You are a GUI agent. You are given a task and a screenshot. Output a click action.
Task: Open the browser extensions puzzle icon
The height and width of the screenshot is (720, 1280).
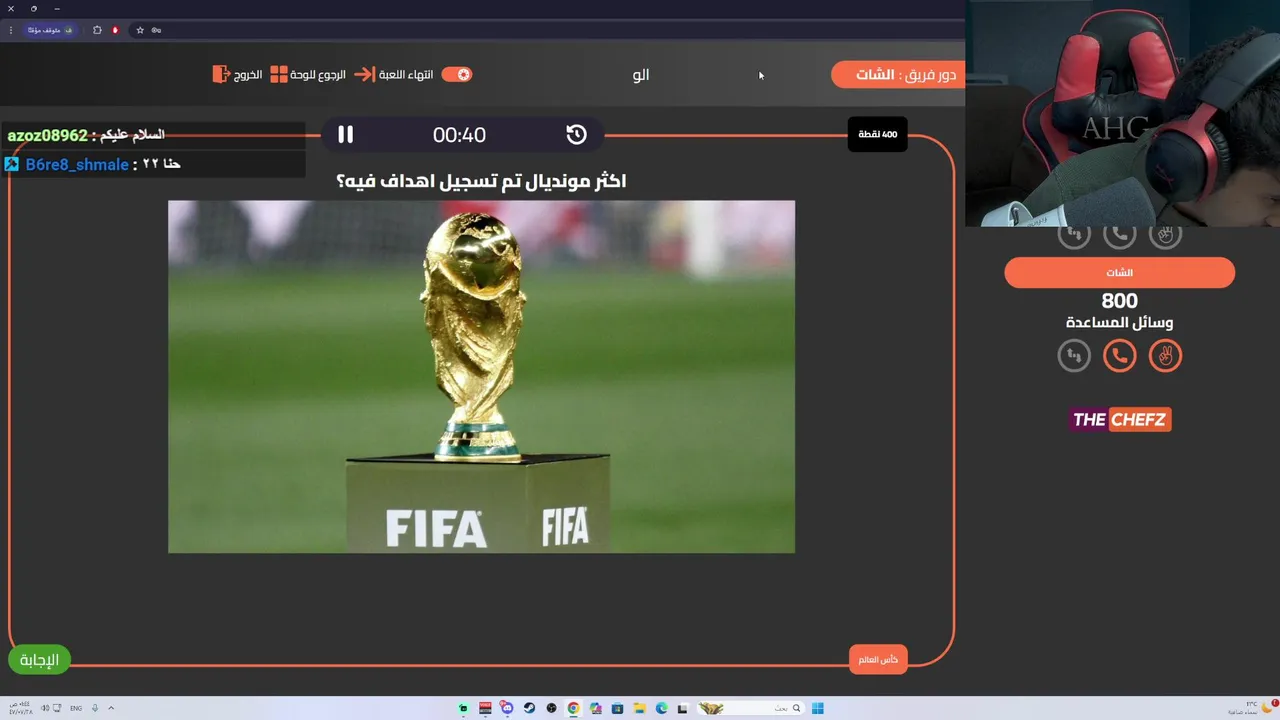click(x=97, y=30)
